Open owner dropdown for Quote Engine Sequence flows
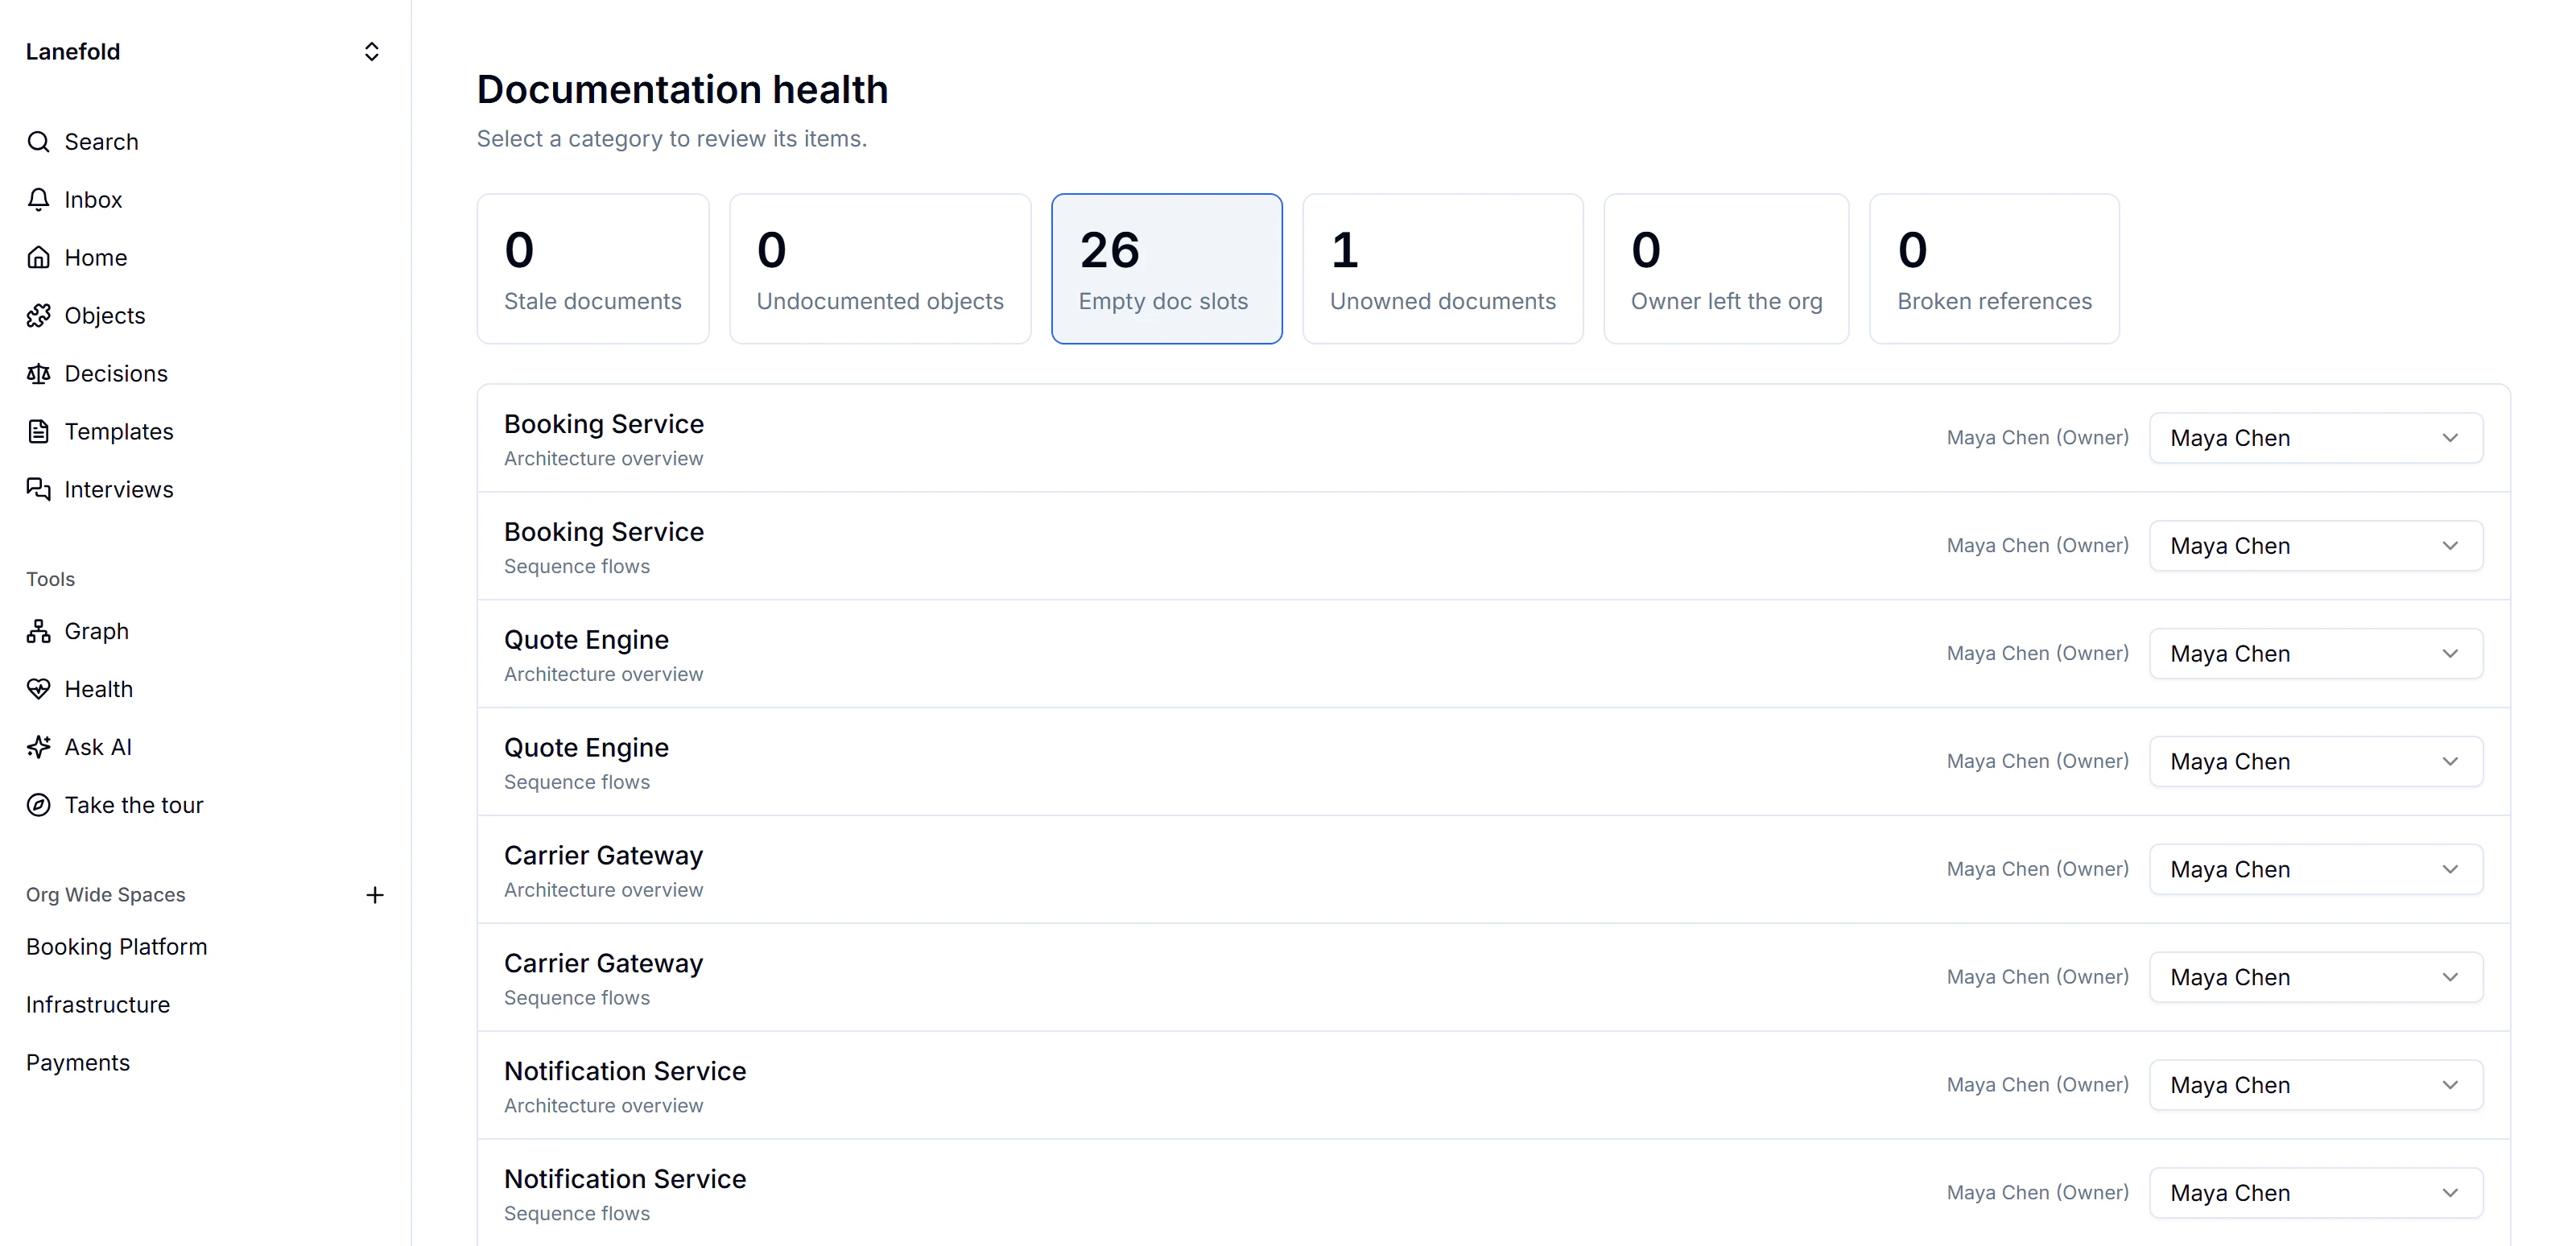Image resolution: width=2576 pixels, height=1246 pixels. 2316,762
